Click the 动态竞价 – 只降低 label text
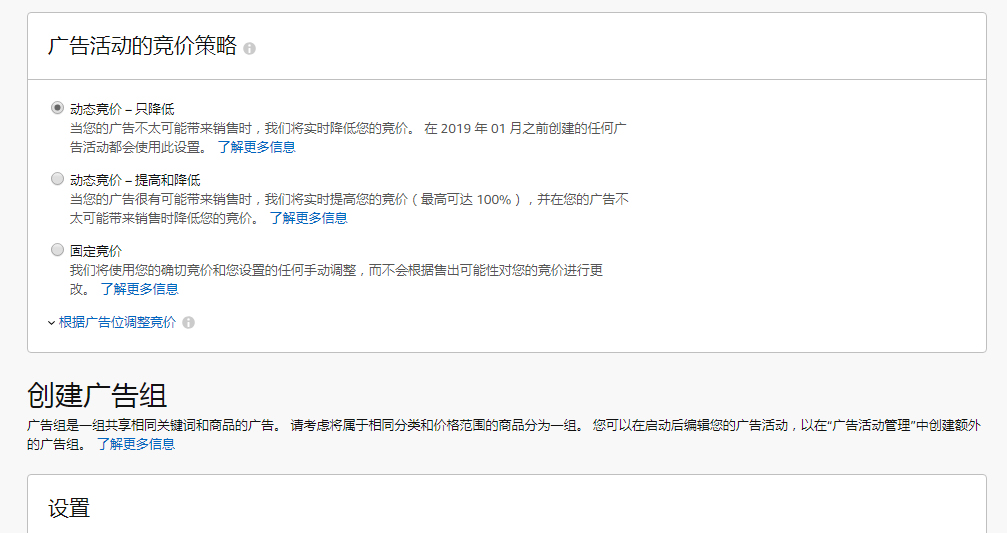This screenshot has width=1007, height=533. point(122,109)
